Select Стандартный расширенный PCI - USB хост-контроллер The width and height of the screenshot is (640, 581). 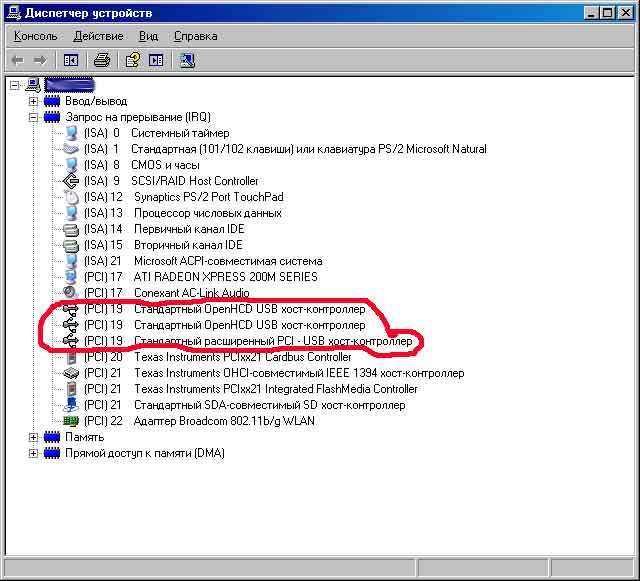pos(271,341)
